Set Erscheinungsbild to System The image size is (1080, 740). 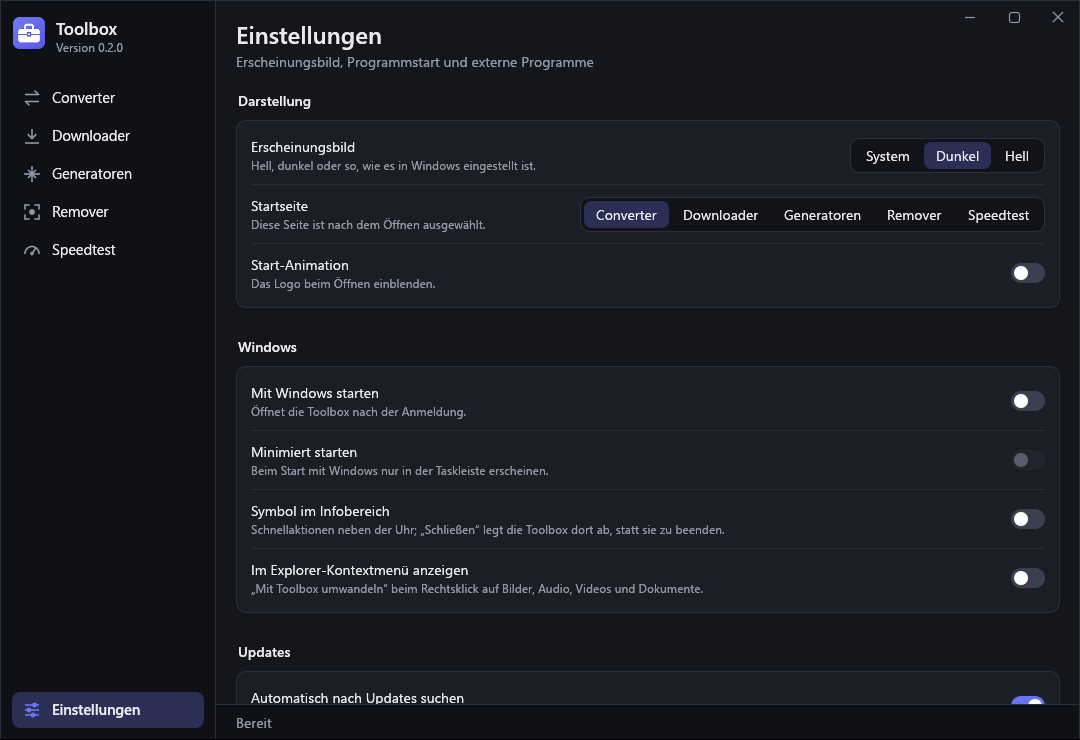(x=887, y=156)
